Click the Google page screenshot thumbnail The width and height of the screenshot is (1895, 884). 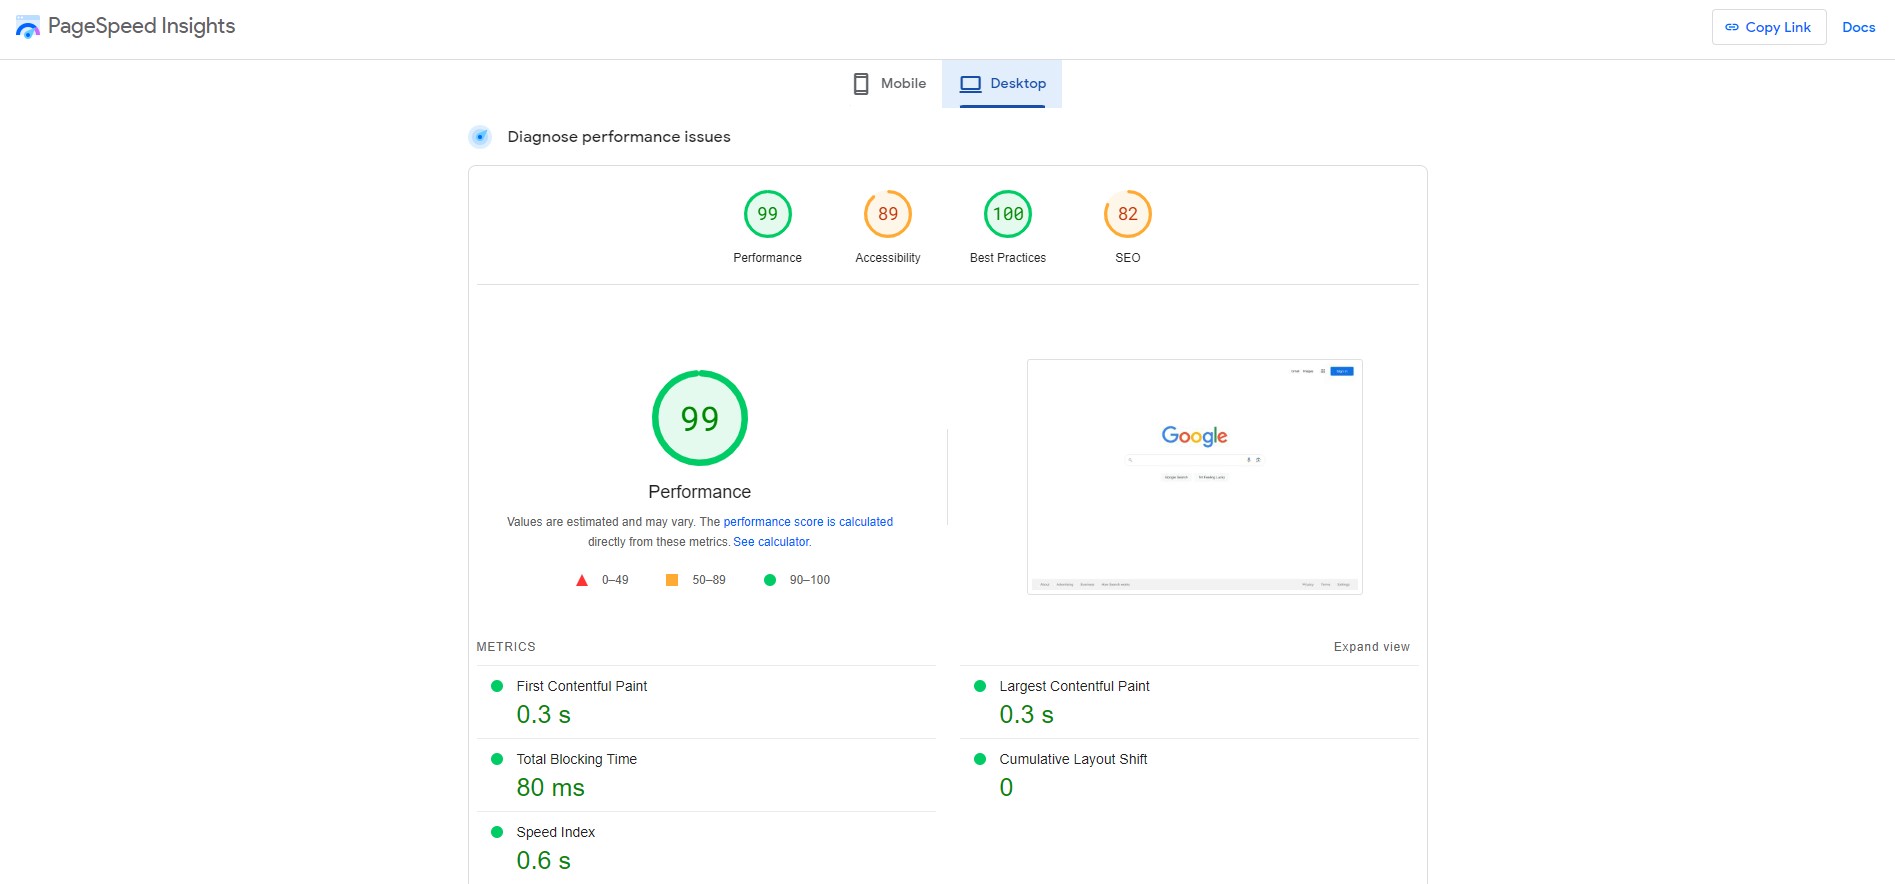1194,477
